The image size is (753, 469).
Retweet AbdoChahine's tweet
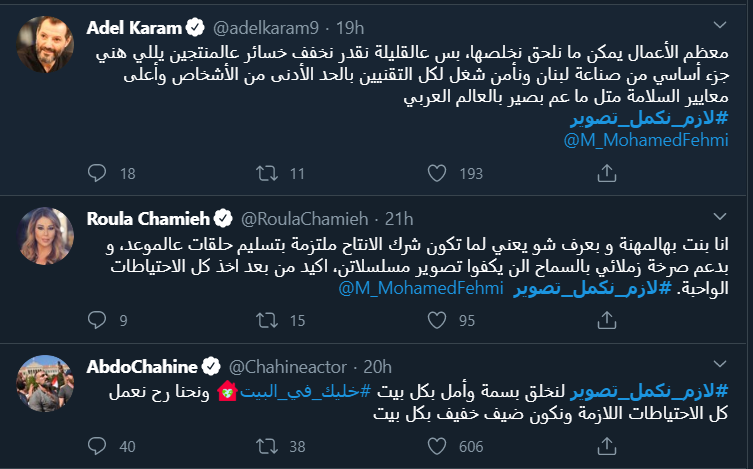268,447
